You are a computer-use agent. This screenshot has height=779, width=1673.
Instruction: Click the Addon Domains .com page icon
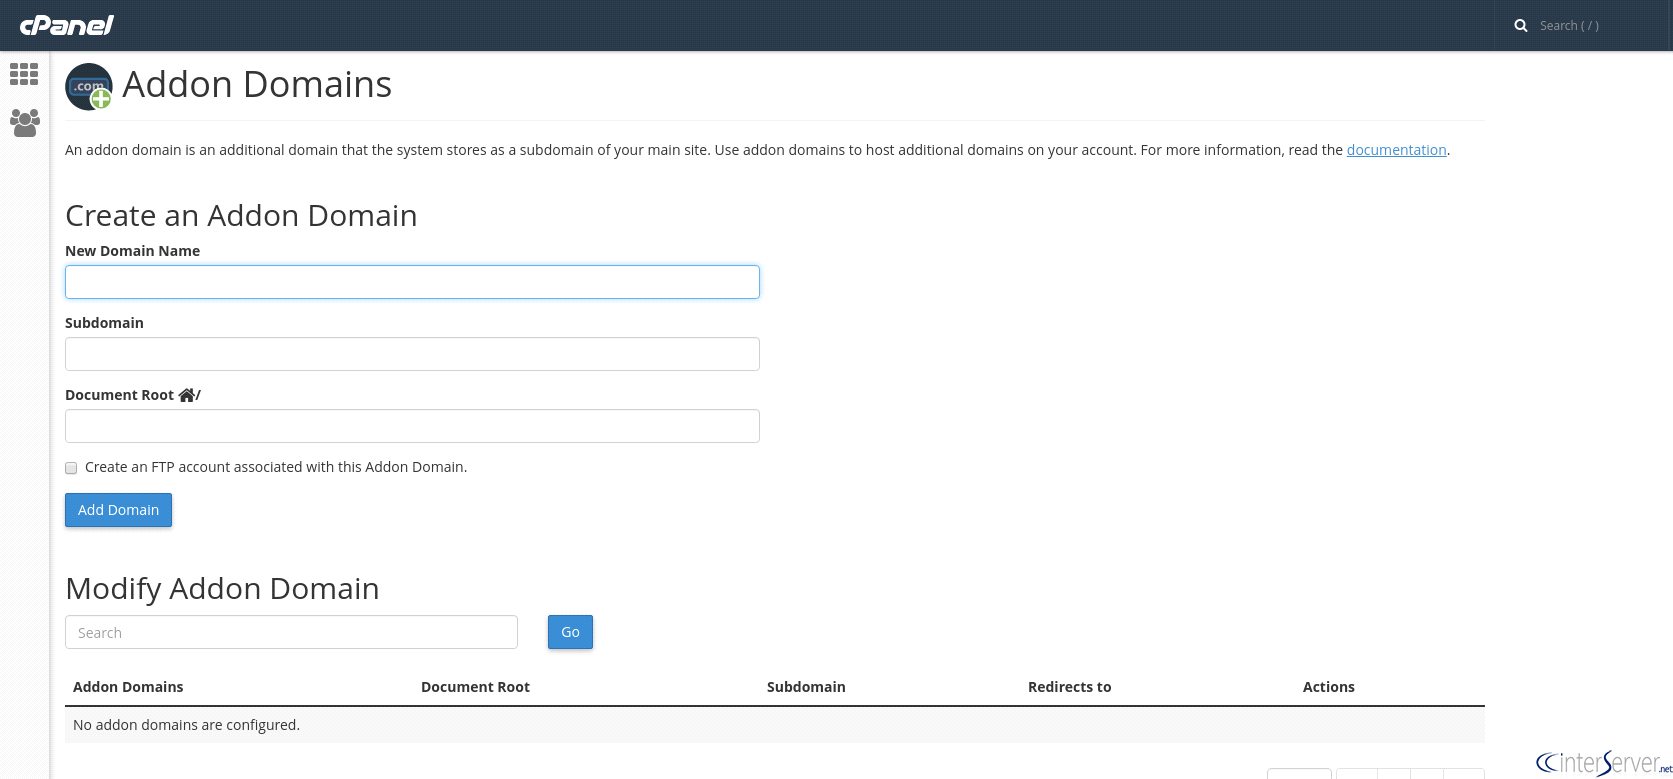(89, 87)
